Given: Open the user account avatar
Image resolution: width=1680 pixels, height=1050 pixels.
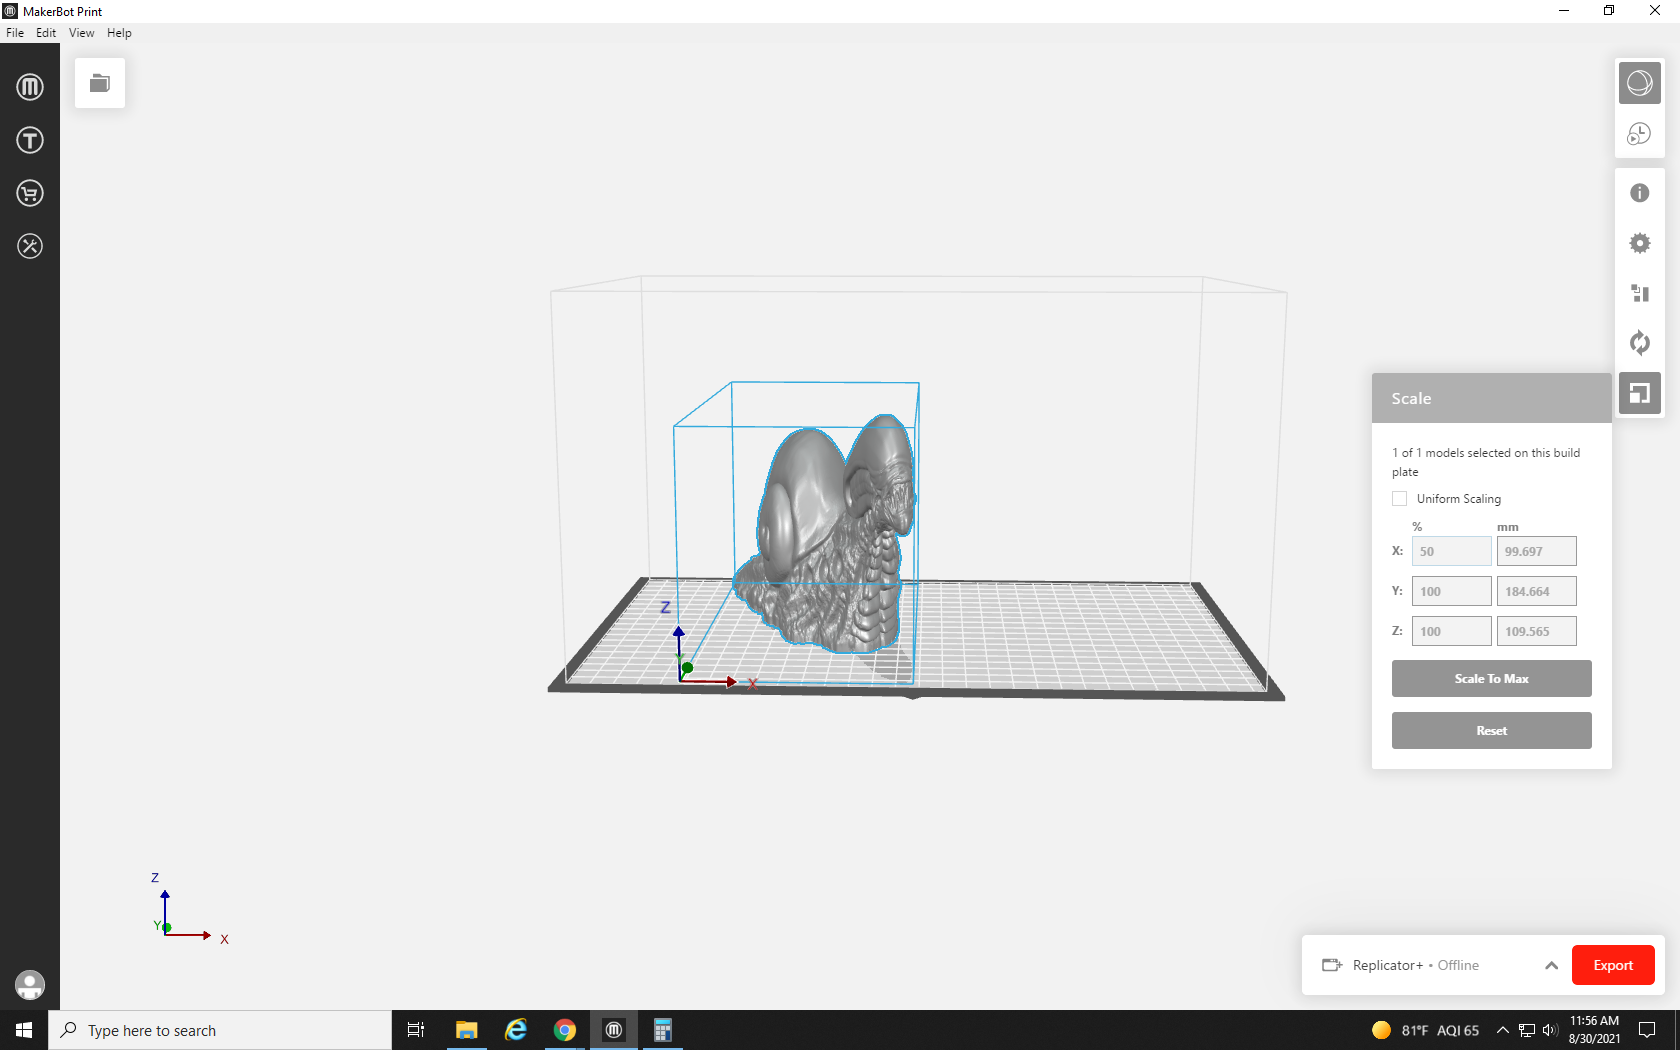Looking at the screenshot, I should coord(30,985).
